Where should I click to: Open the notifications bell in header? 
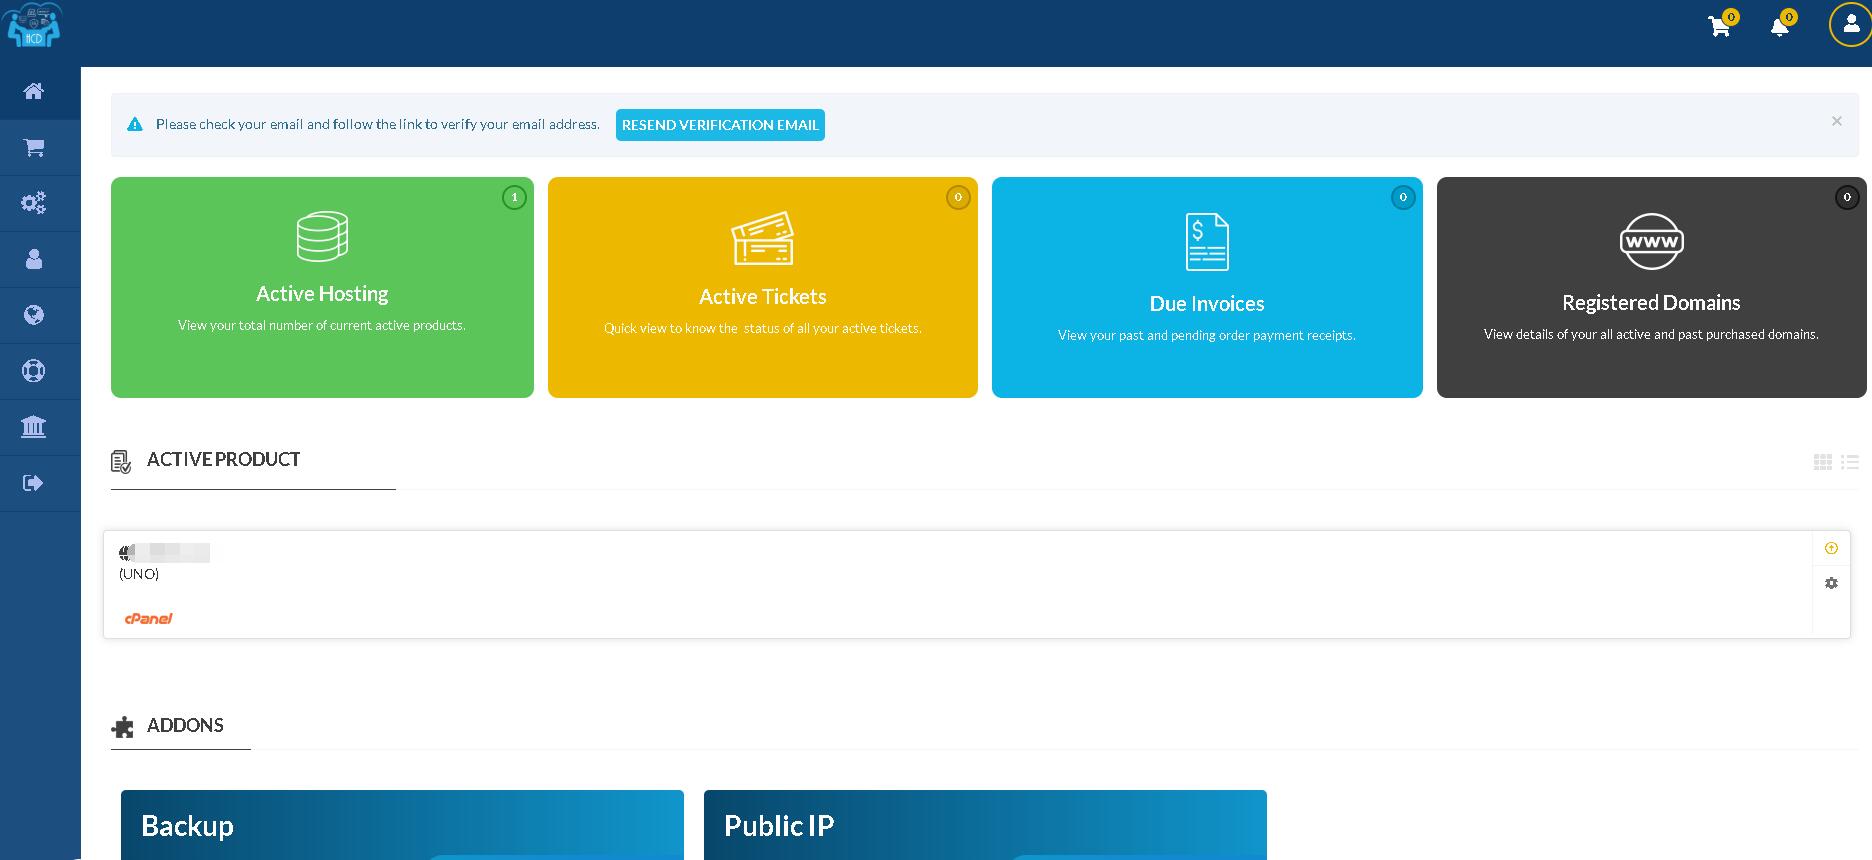pos(1781,25)
